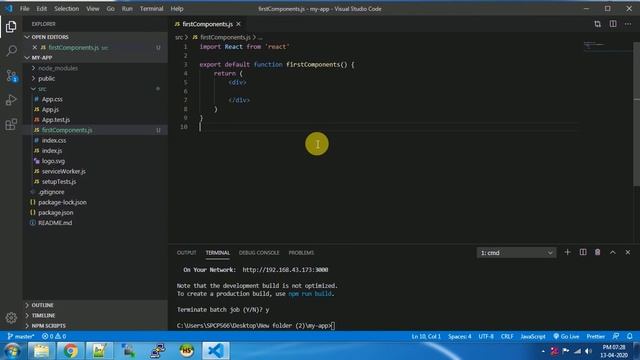
Task: Change UTF-8 encoding in status bar
Action: point(486,336)
